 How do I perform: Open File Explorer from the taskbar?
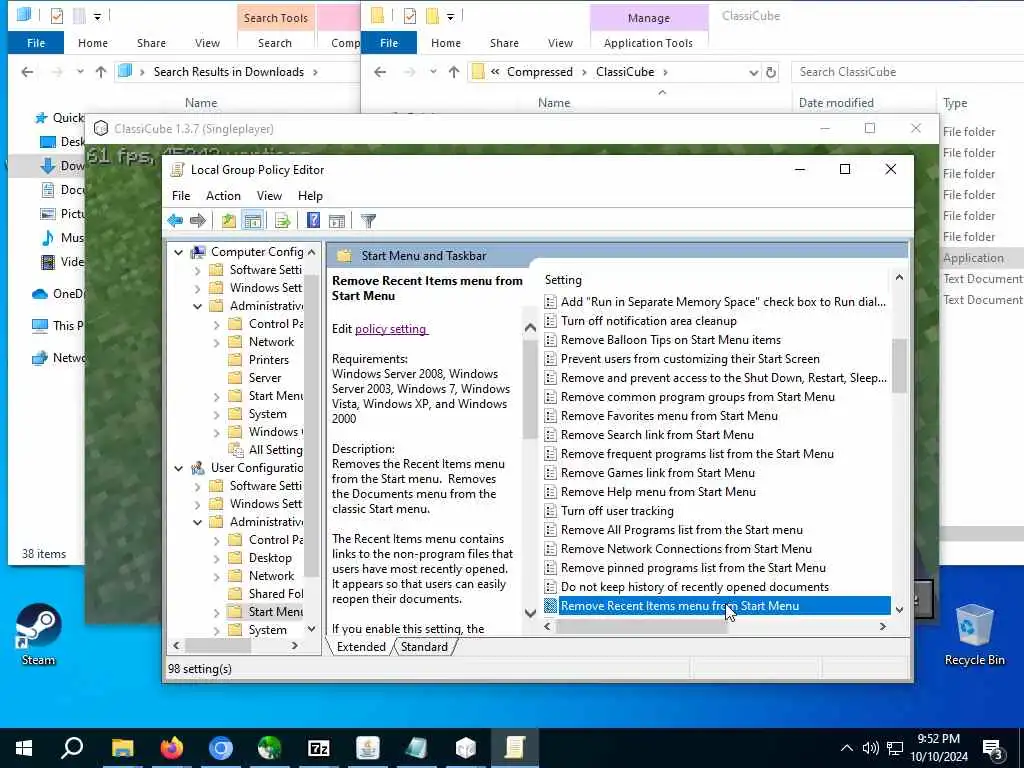122,748
